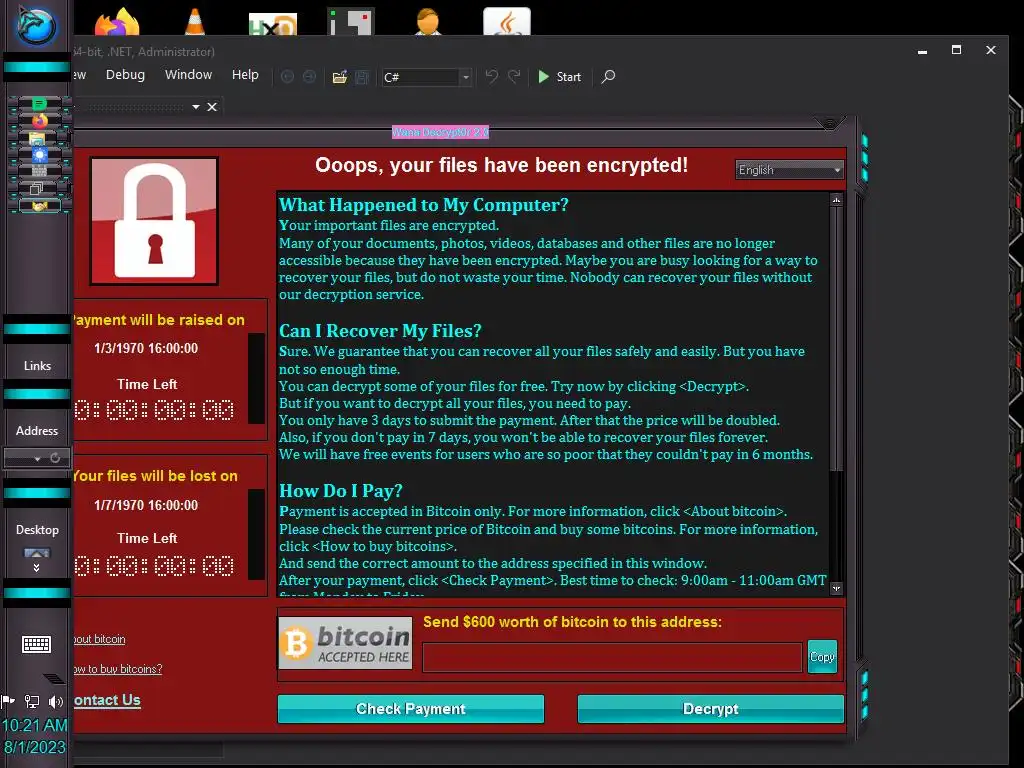This screenshot has width=1024, height=768.
Task: Open VLC traffic cone desktop icon
Action: pos(195,20)
